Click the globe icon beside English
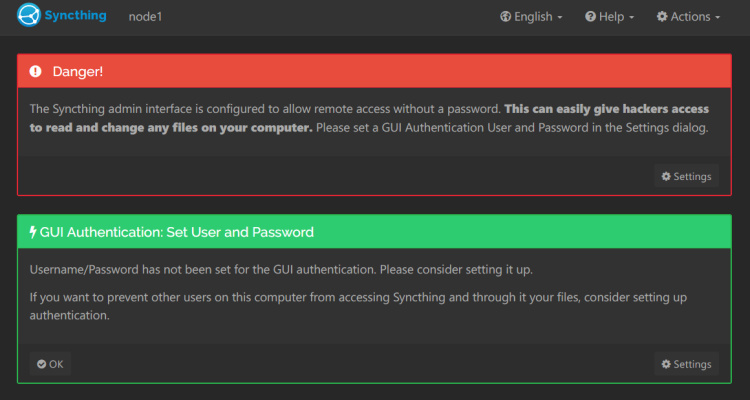 pyautogui.click(x=505, y=17)
